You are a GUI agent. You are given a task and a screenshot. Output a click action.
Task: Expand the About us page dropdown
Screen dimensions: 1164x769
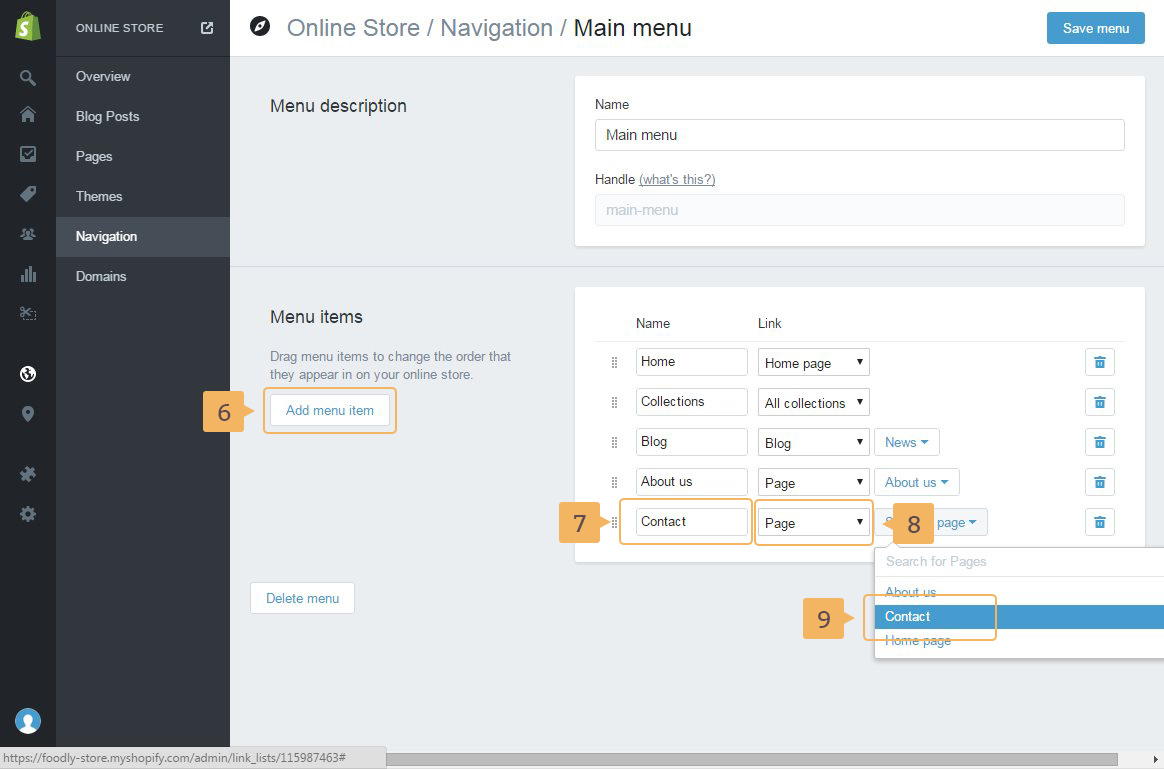pyautogui.click(x=916, y=482)
